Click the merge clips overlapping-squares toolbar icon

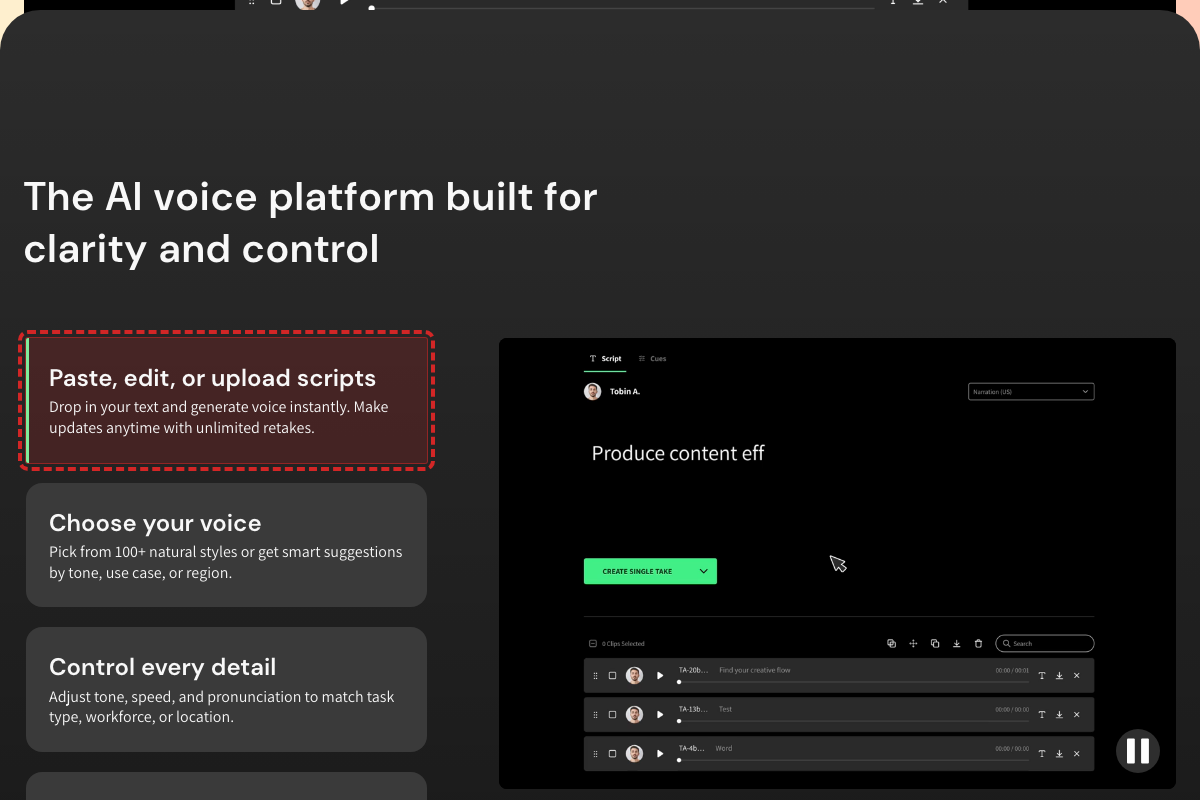tap(891, 644)
